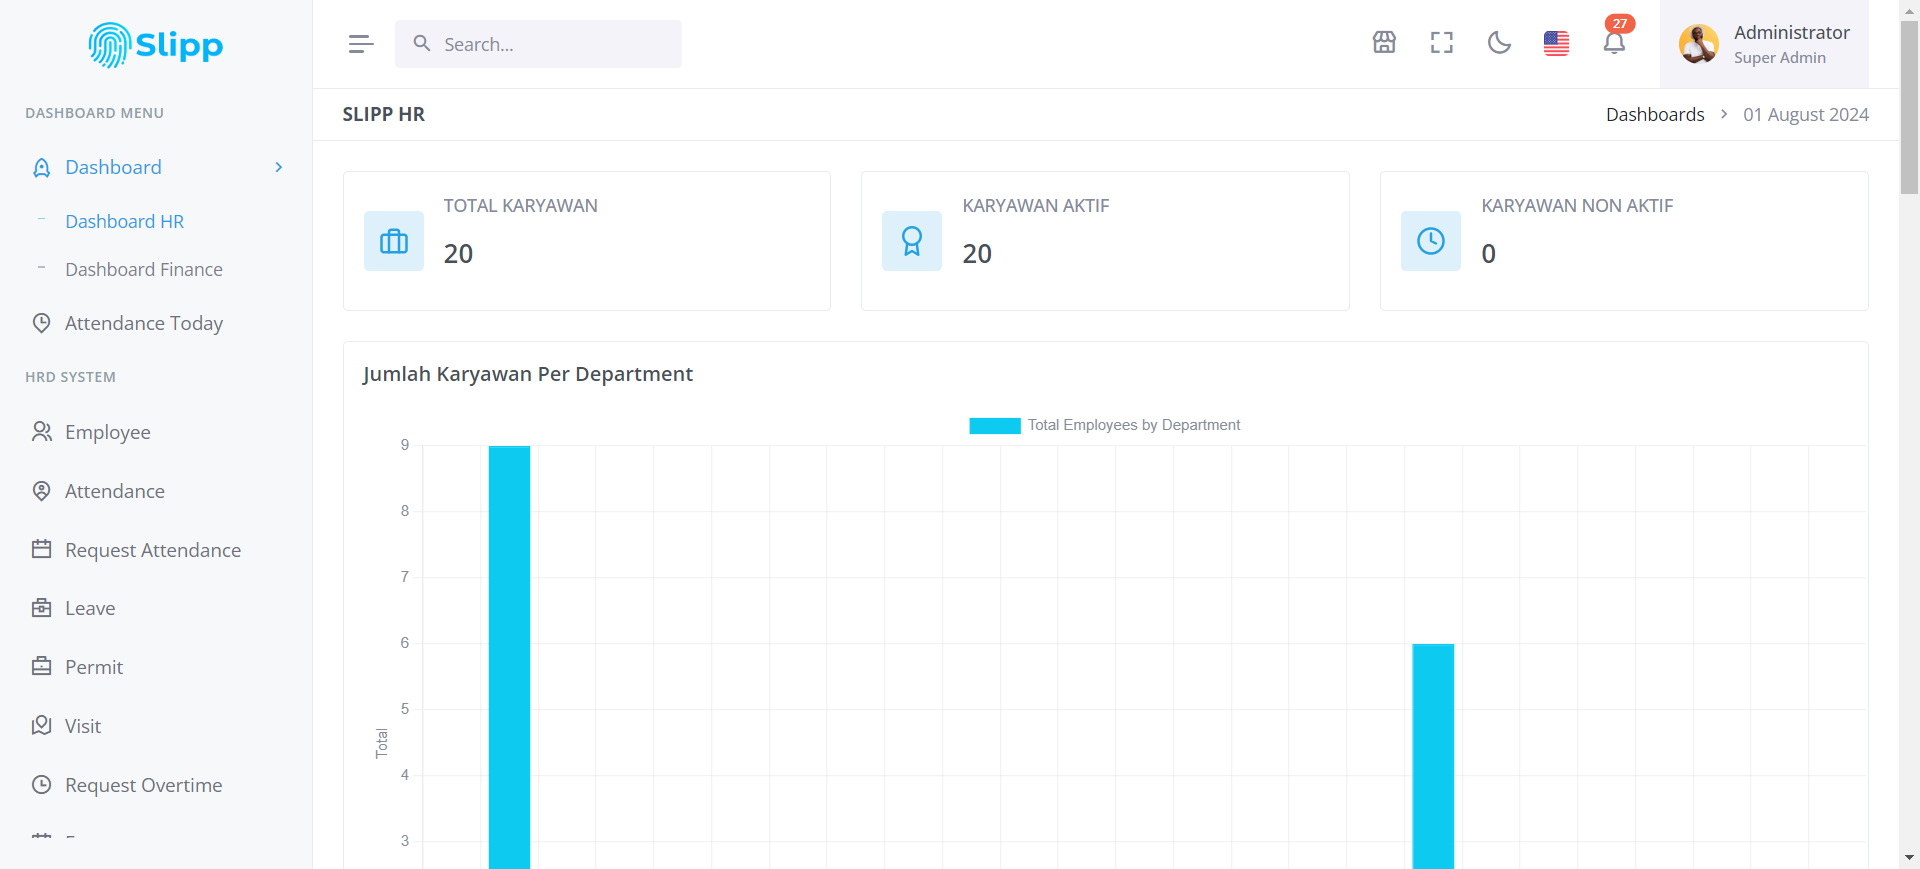The width and height of the screenshot is (1920, 869).
Task: Select Dashboard HR in the sidebar
Action: [x=125, y=221]
